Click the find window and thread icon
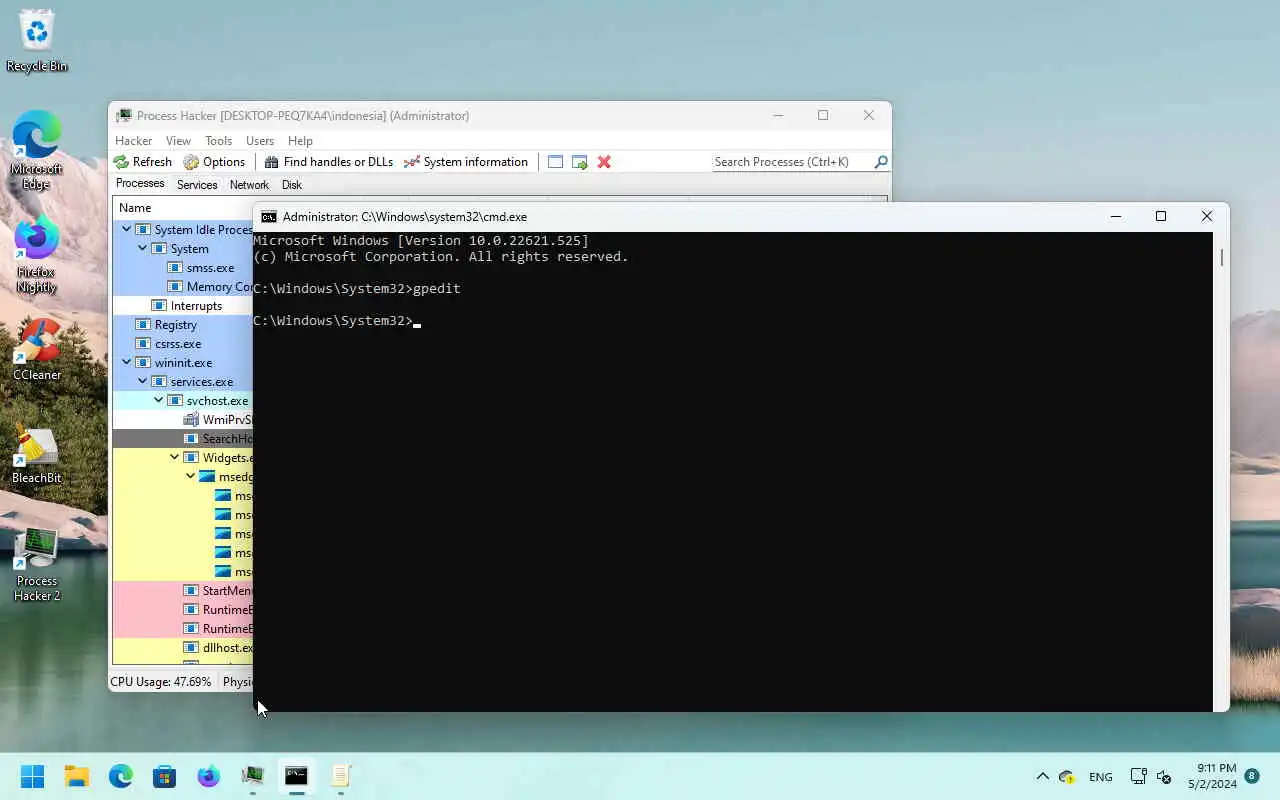Viewport: 1280px width, 800px height. [x=580, y=162]
